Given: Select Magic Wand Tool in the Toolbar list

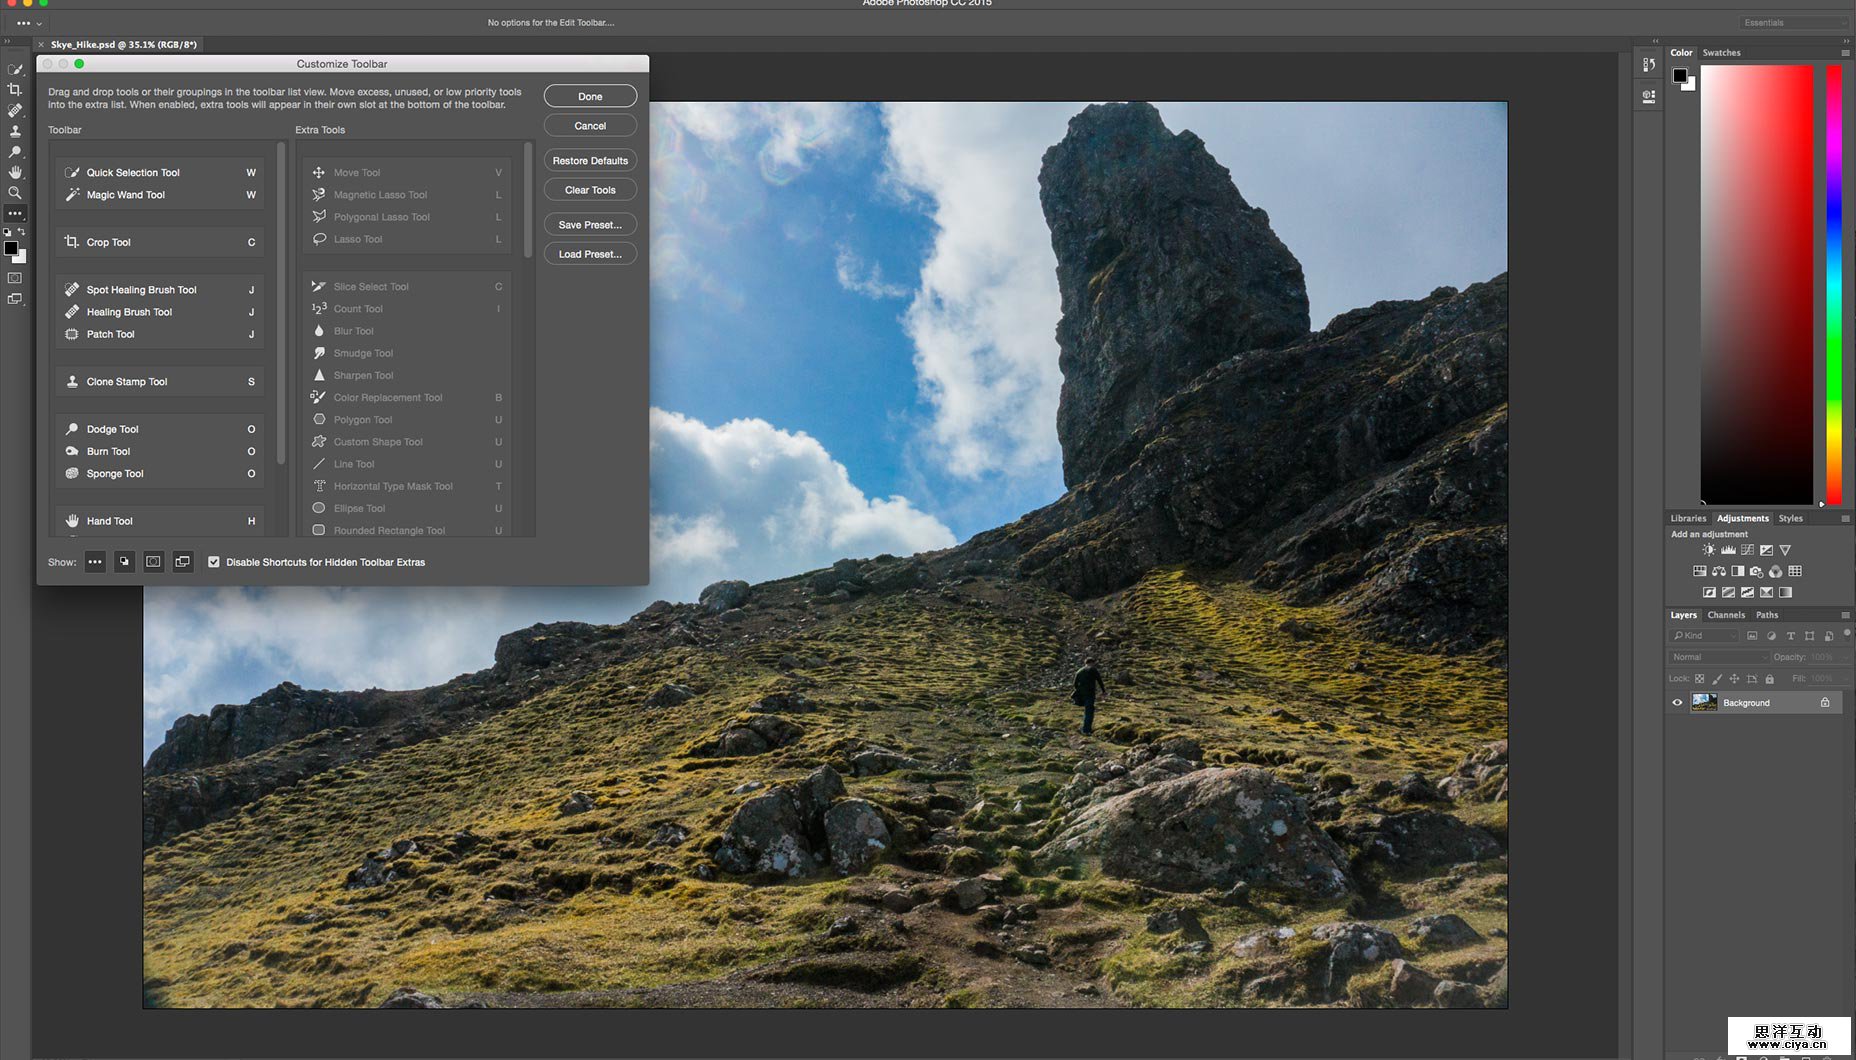Looking at the screenshot, I should click(126, 195).
